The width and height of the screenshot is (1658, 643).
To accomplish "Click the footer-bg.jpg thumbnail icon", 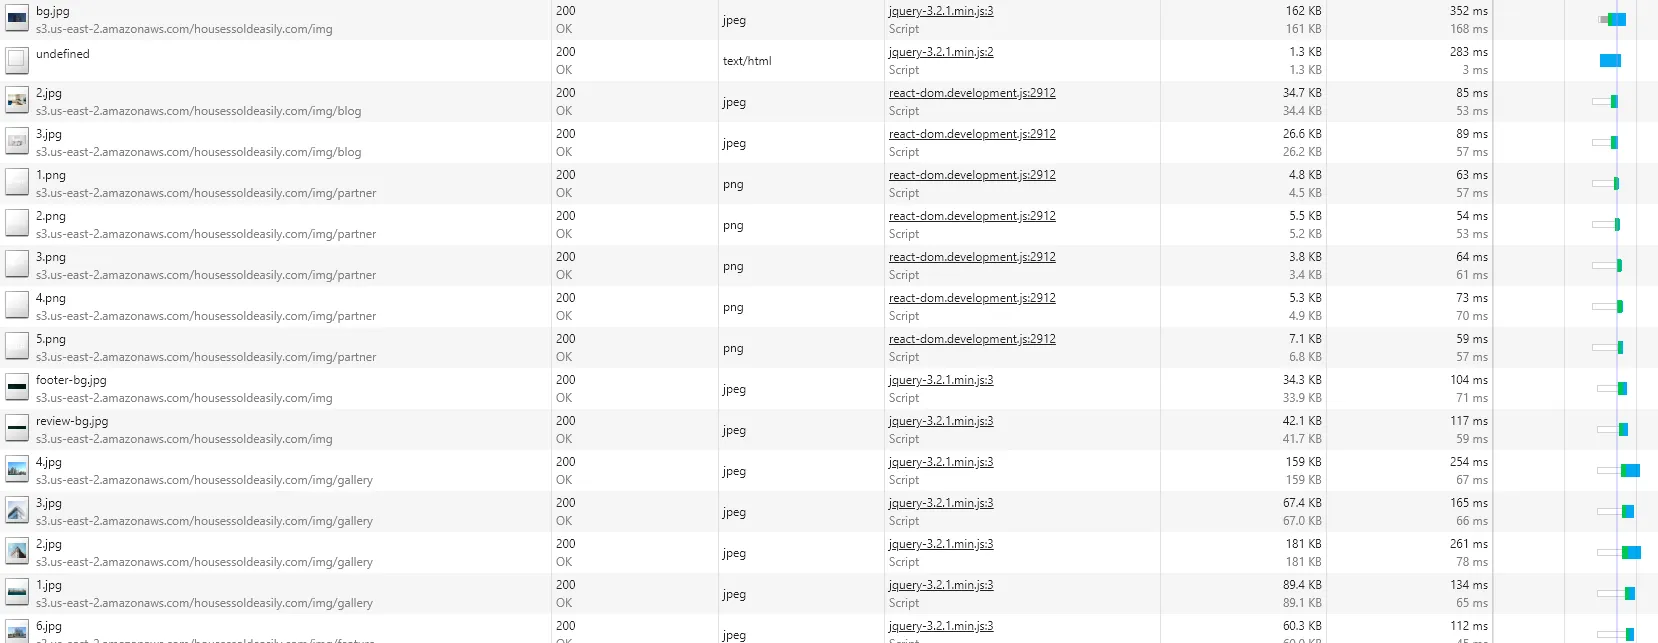I will 17,388.
